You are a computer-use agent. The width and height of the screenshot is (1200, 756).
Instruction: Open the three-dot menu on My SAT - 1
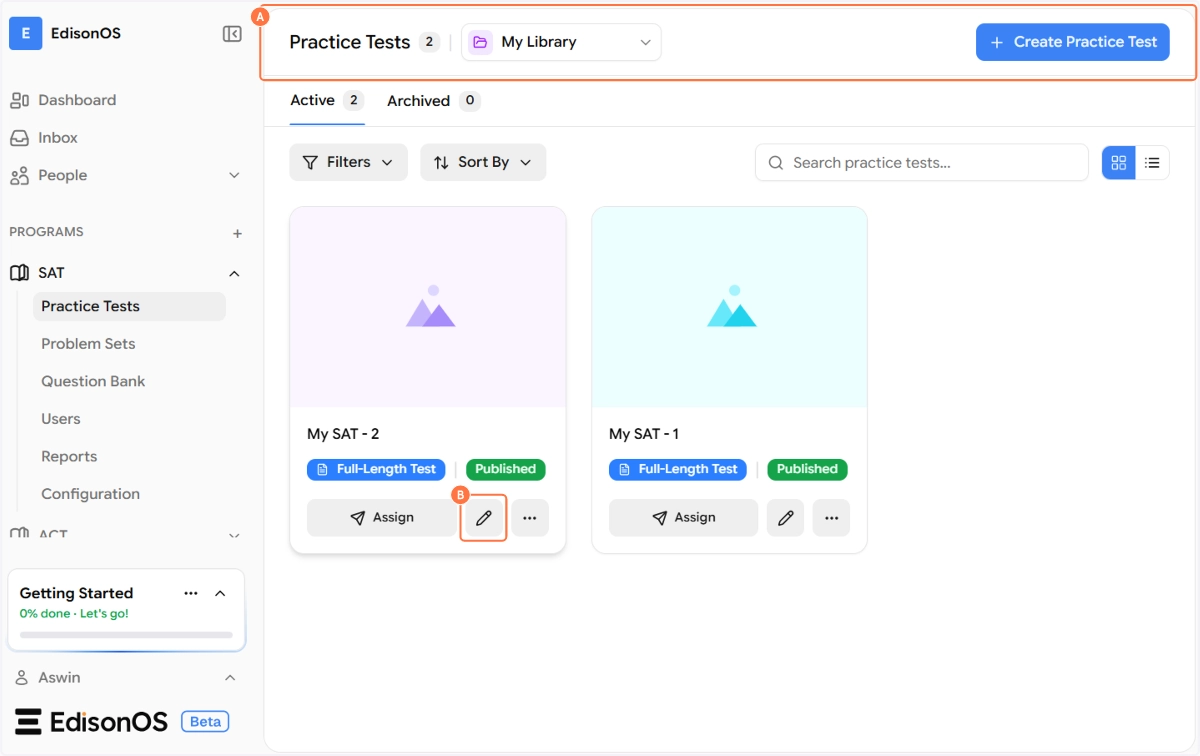click(x=831, y=518)
